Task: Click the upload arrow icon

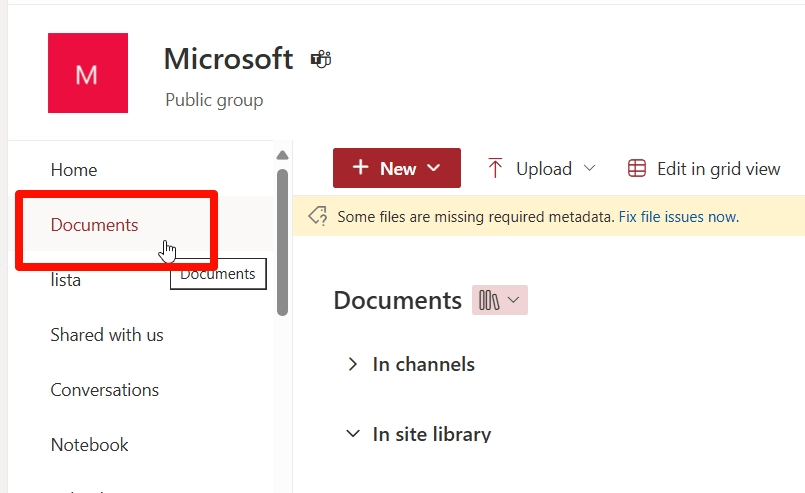Action: point(495,168)
